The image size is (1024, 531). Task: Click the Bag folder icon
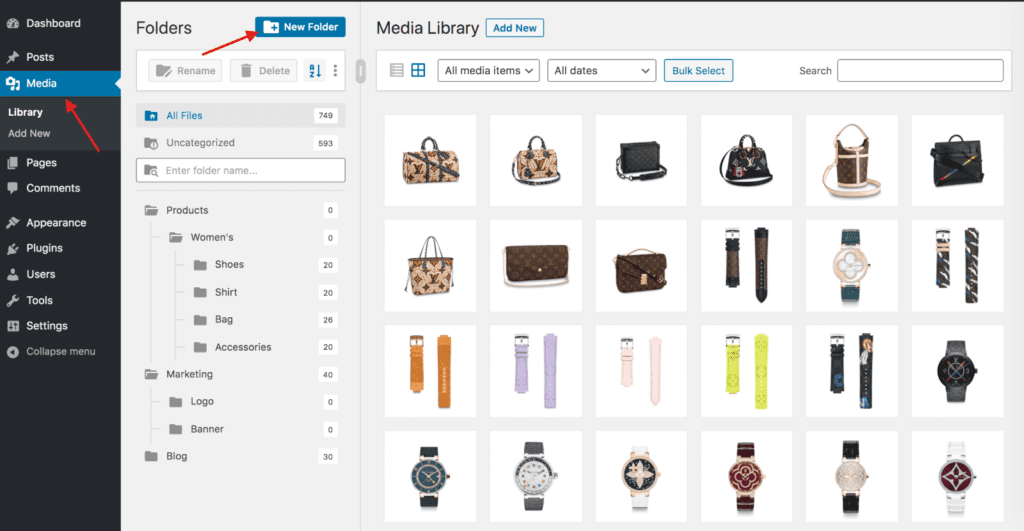click(200, 319)
